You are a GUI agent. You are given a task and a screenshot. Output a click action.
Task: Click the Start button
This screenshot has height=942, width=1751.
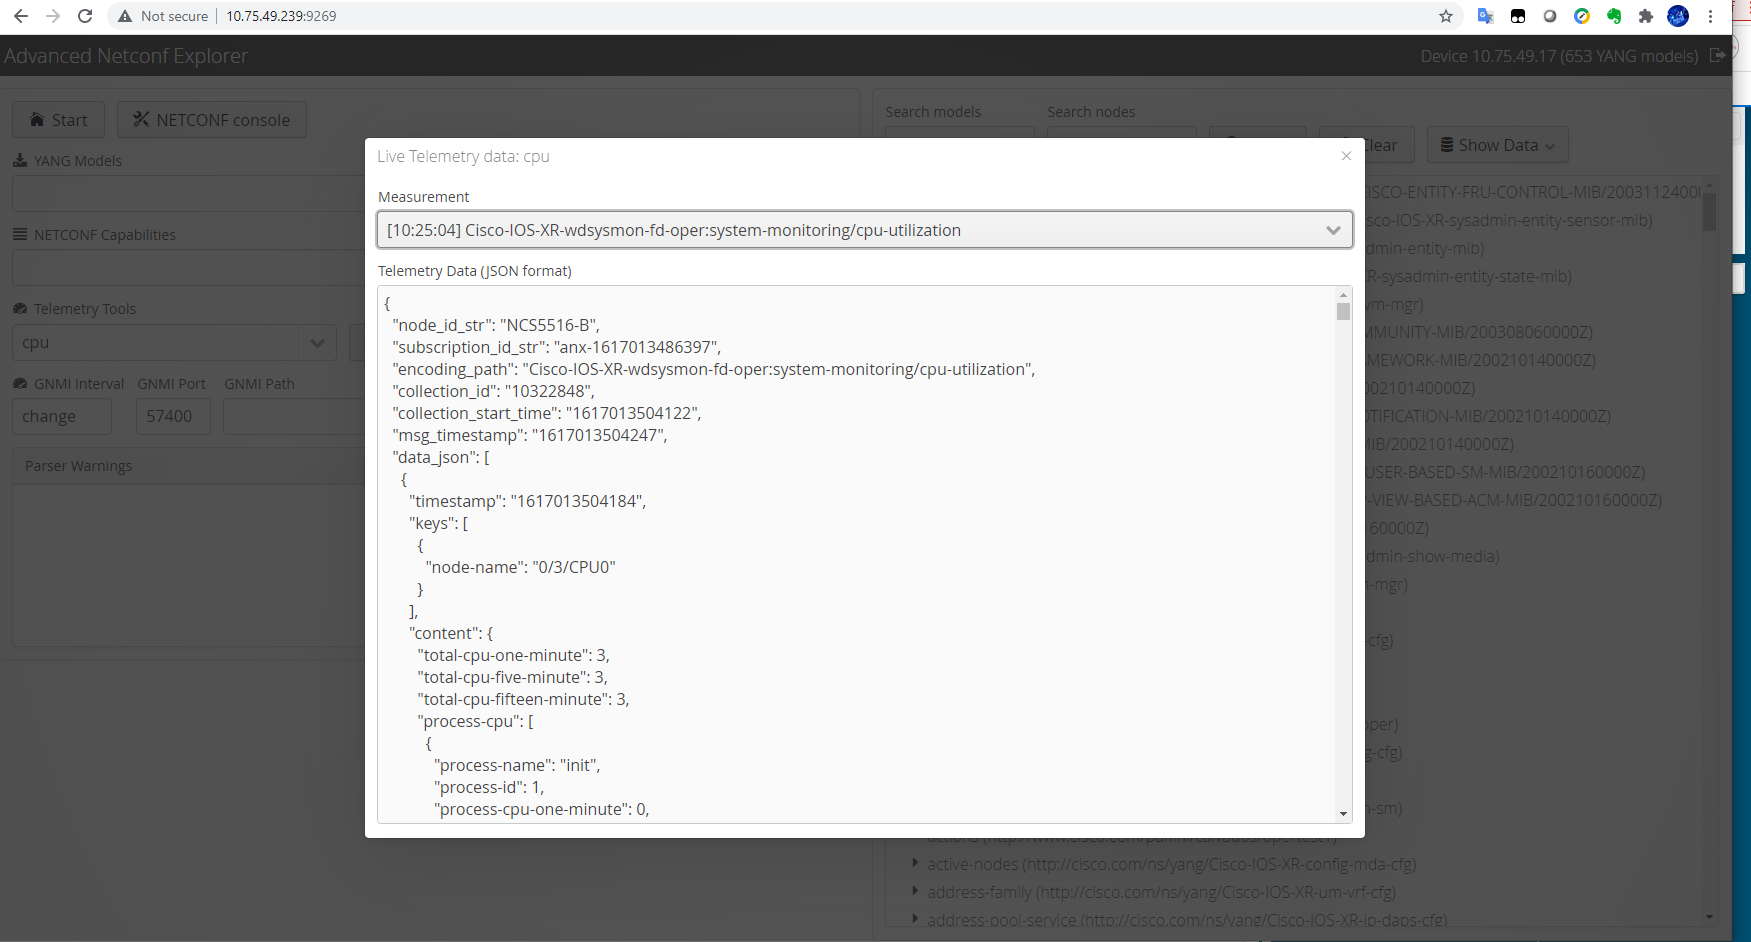(58, 120)
